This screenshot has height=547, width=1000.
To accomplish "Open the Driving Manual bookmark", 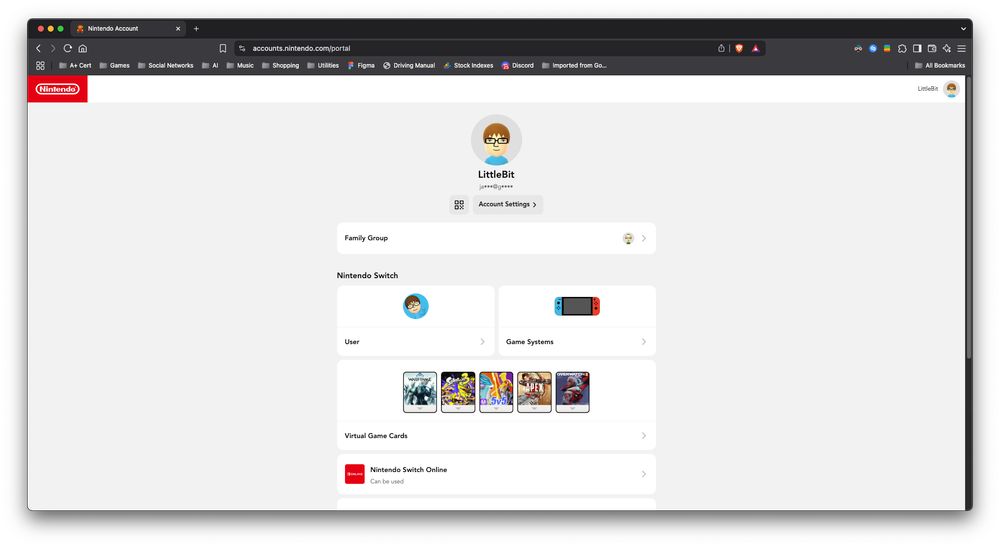I will [x=409, y=66].
